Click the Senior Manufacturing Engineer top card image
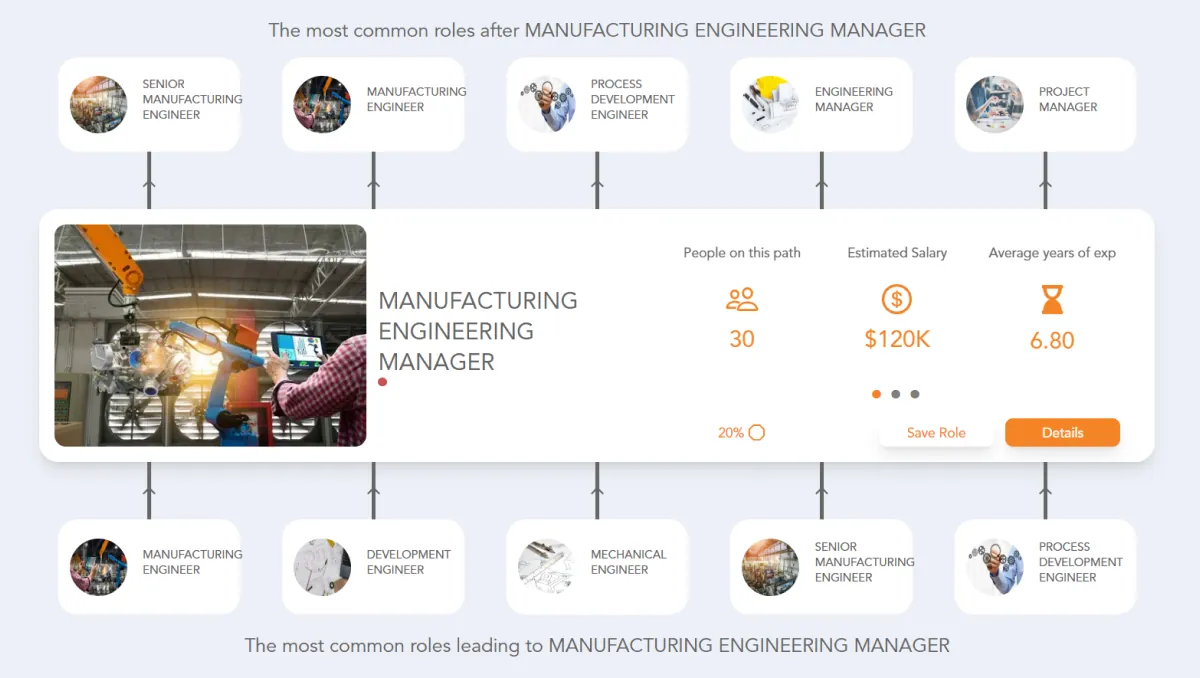 (x=99, y=104)
